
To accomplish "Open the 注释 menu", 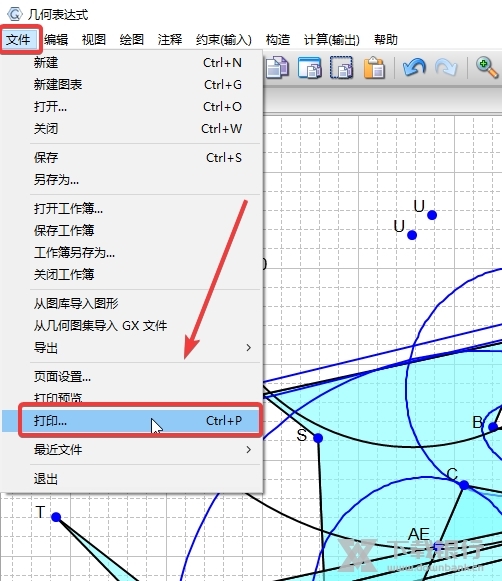I will 170,39.
